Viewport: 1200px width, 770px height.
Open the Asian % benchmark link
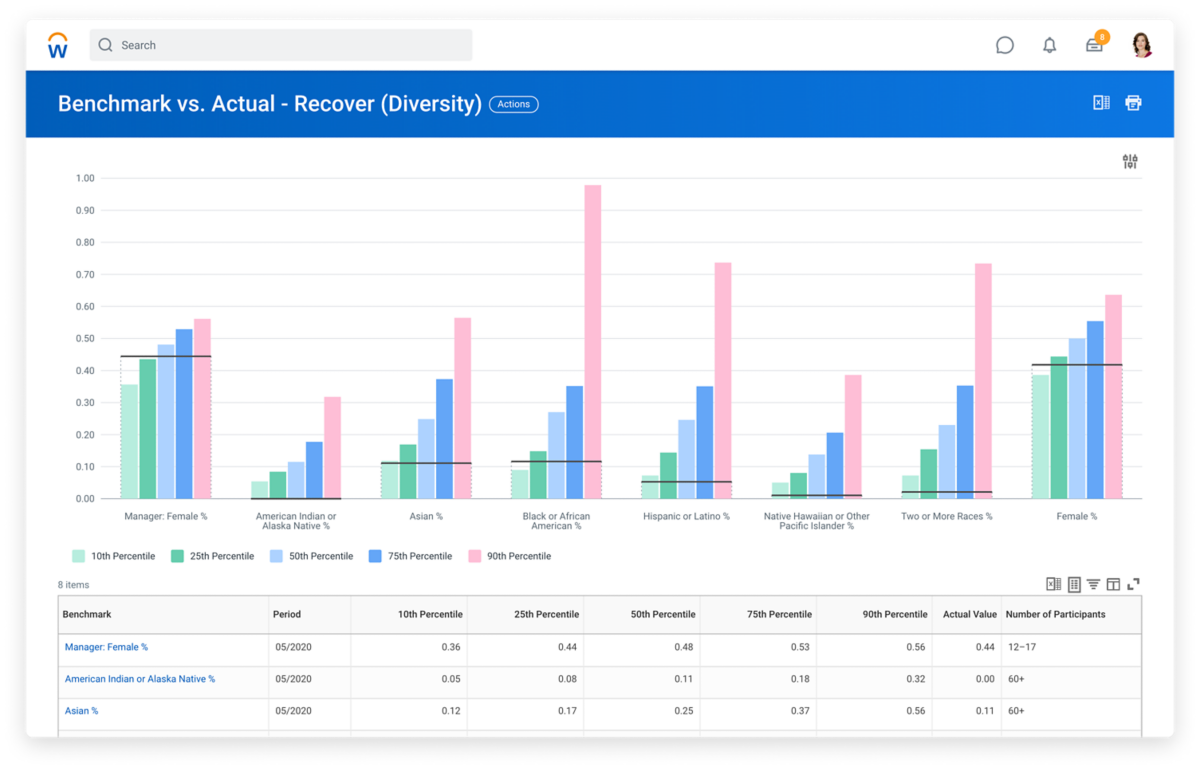pyautogui.click(x=81, y=710)
